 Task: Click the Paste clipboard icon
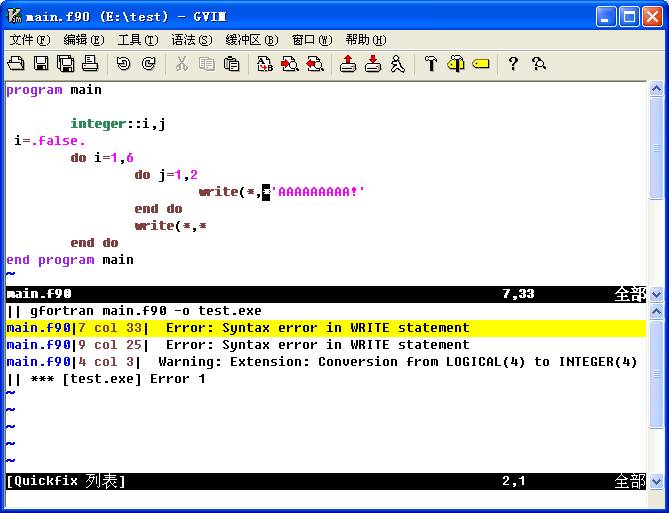pos(231,64)
